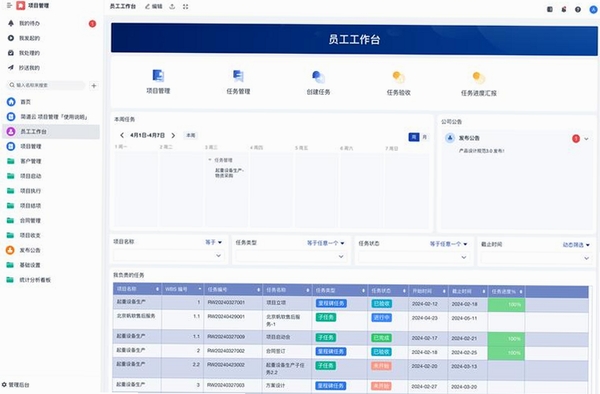Go to 首页 home page
The image size is (600, 394).
(x=25, y=102)
